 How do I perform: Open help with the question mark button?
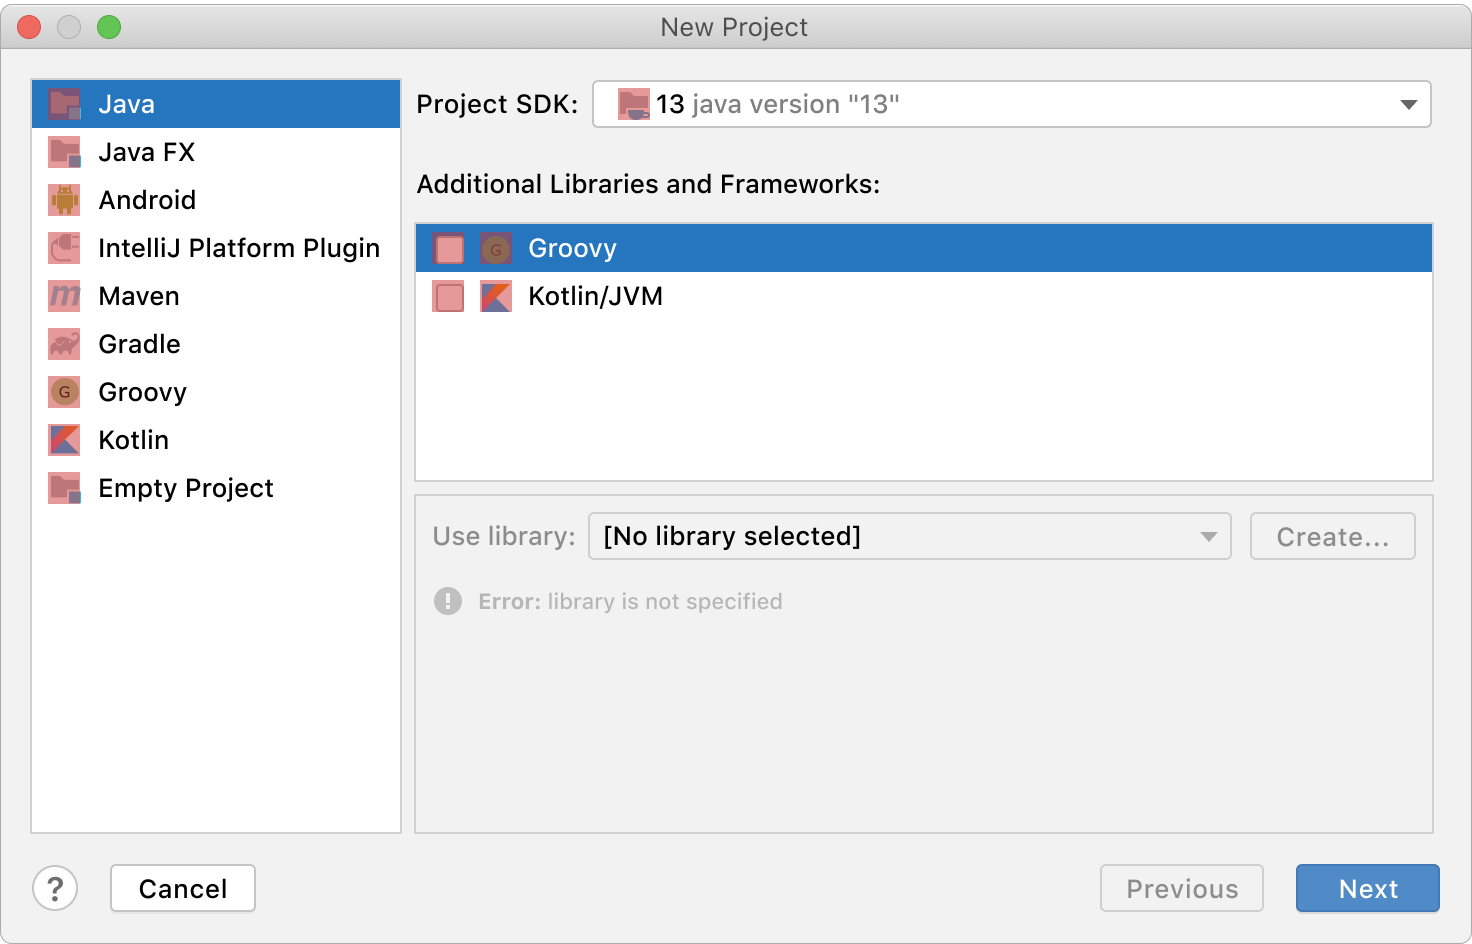pos(55,888)
